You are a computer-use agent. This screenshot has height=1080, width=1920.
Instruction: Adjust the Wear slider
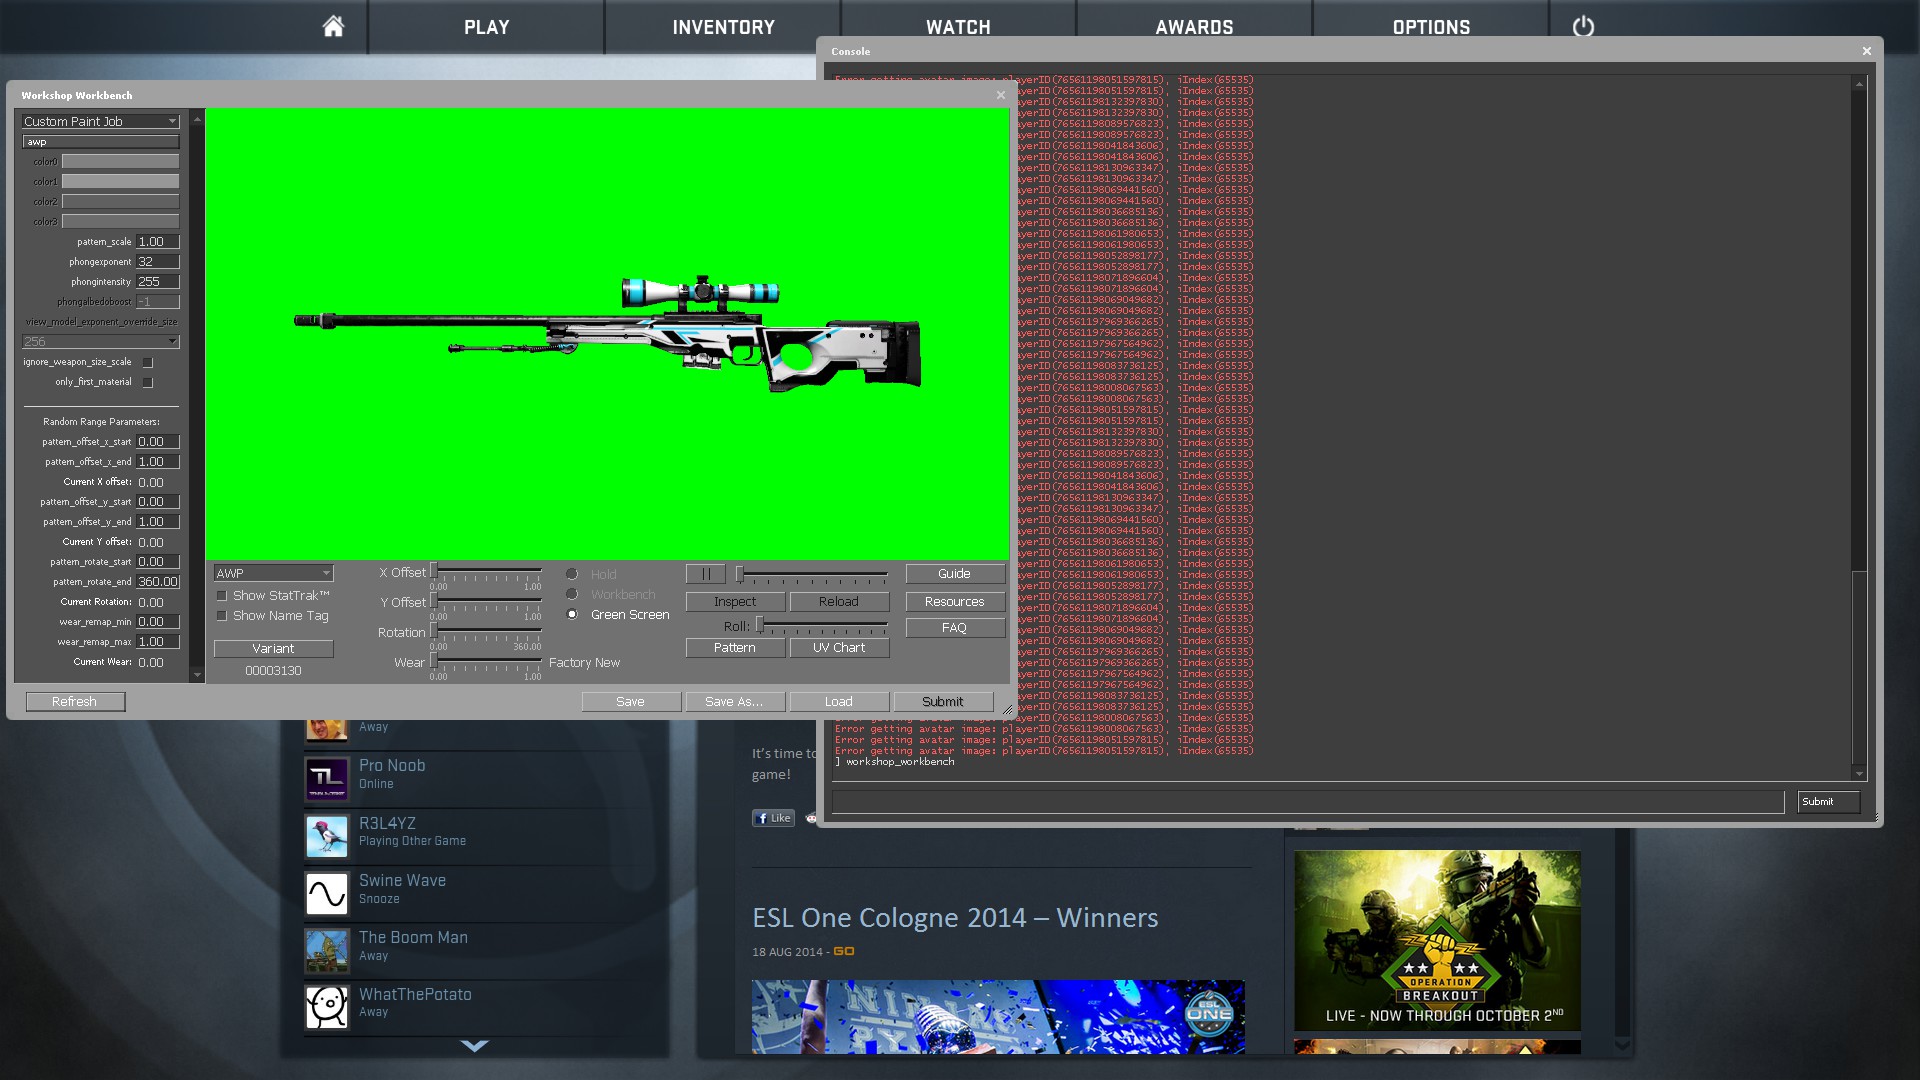[435, 662]
